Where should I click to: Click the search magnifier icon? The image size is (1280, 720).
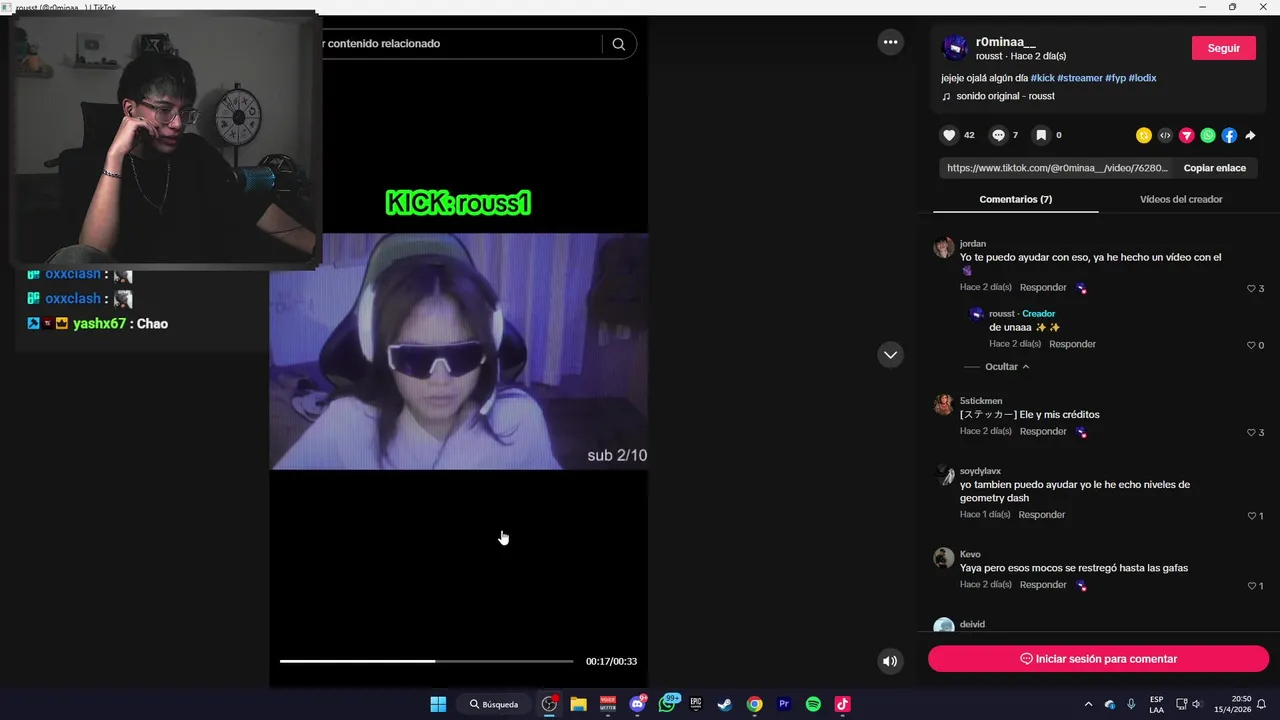click(619, 44)
